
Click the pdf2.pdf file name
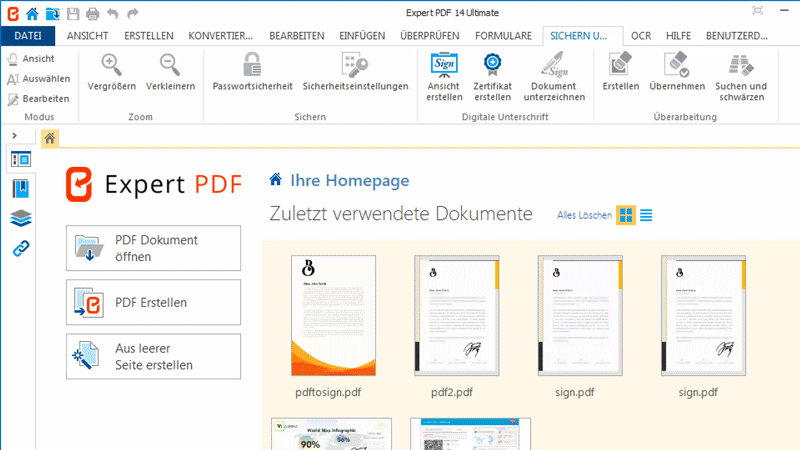(x=452, y=392)
